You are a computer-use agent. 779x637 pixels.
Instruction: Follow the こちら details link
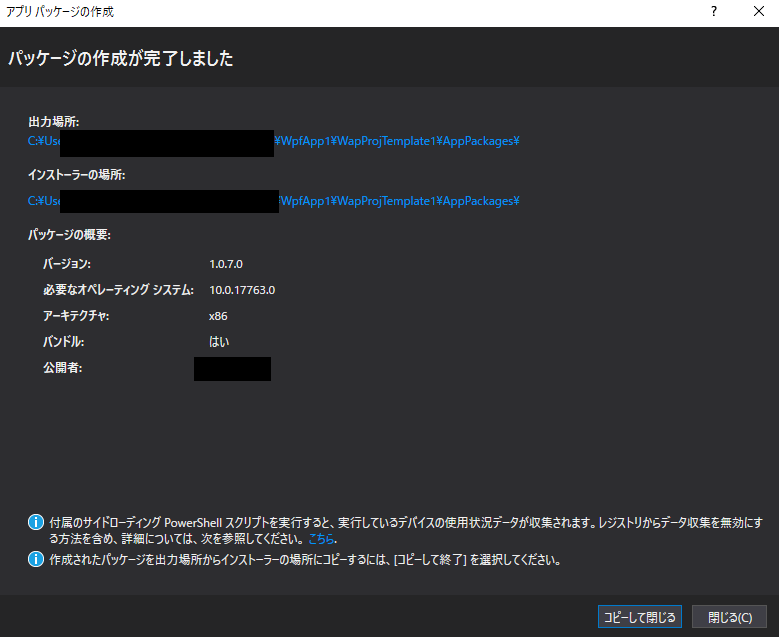tap(321, 539)
